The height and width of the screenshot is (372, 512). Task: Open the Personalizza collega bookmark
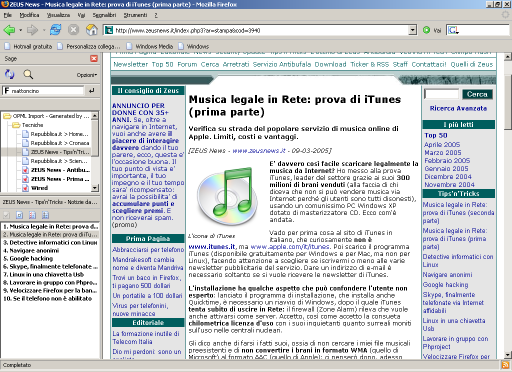tap(88, 46)
